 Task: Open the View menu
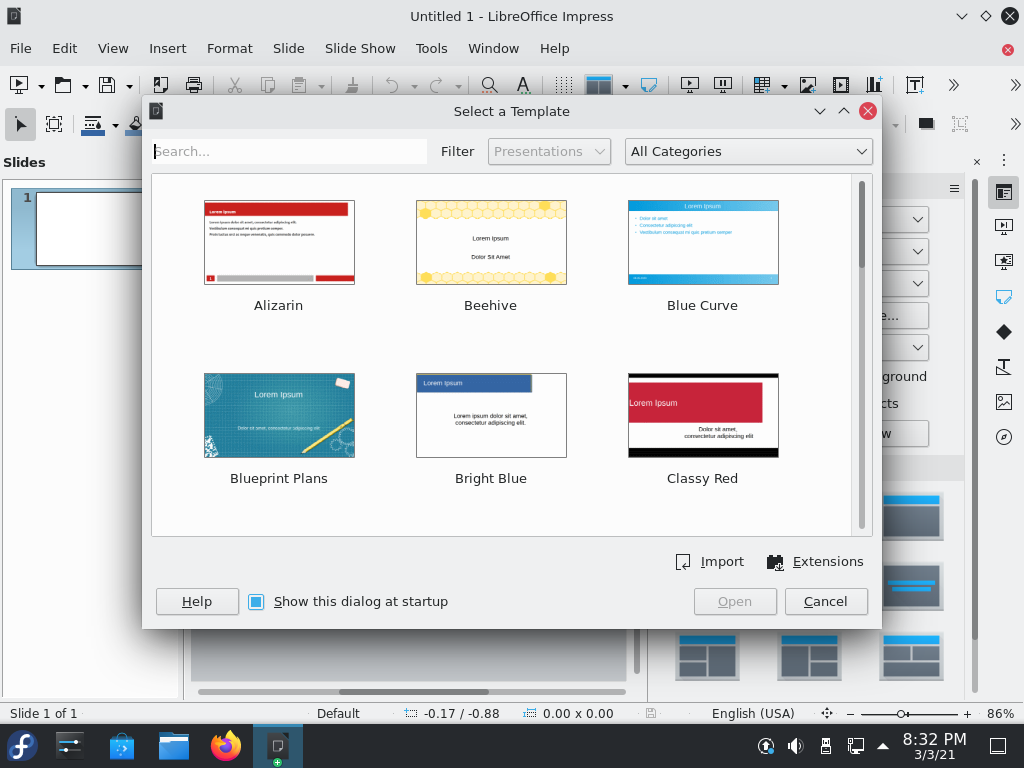pos(113,48)
